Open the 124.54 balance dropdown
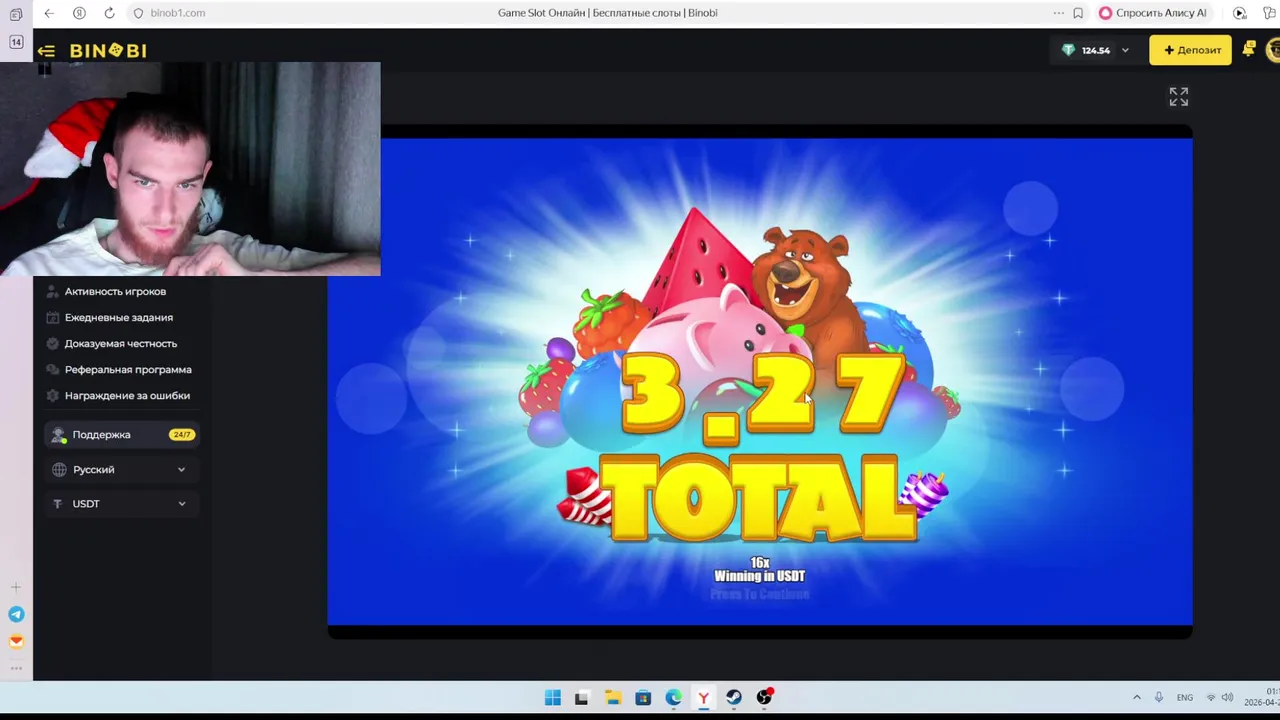Screen dimensions: 1280x720 (x=1095, y=50)
